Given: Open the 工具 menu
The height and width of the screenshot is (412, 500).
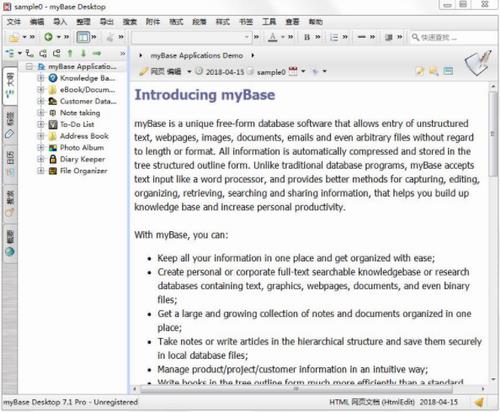Looking at the screenshot, I should tap(269, 22).
